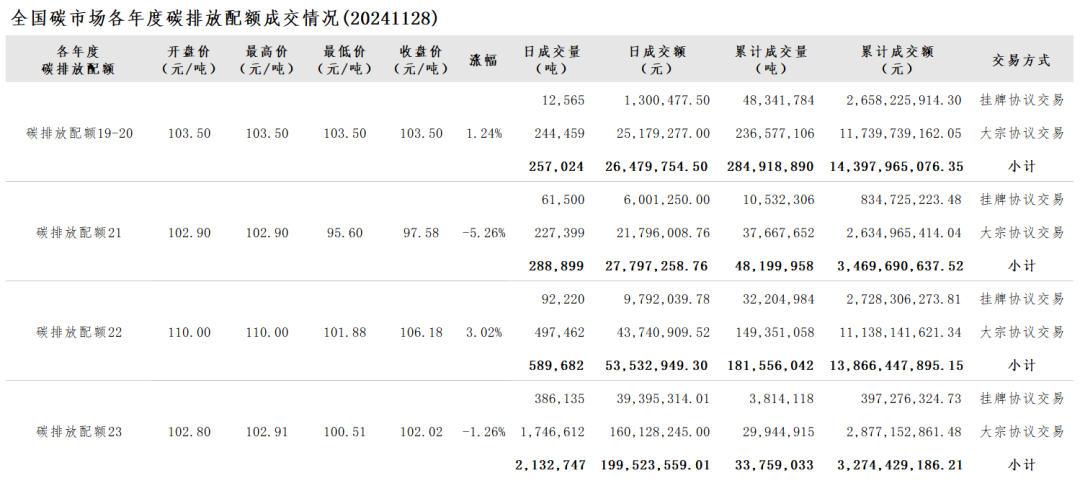Select the 开盘价 column header
This screenshot has width=1080, height=486.
click(189, 60)
